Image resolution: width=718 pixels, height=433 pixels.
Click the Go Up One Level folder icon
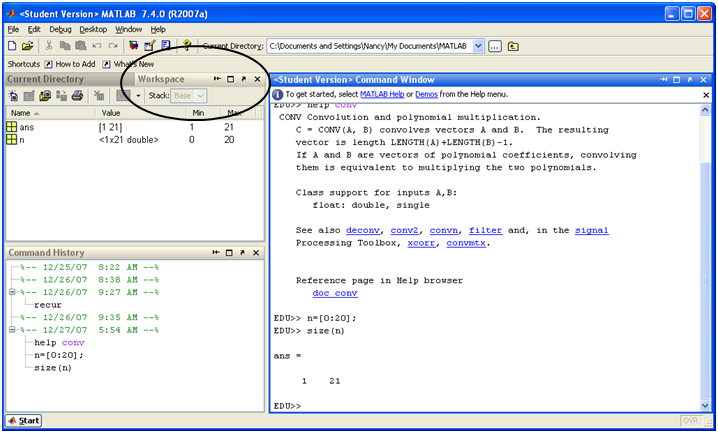[513, 46]
